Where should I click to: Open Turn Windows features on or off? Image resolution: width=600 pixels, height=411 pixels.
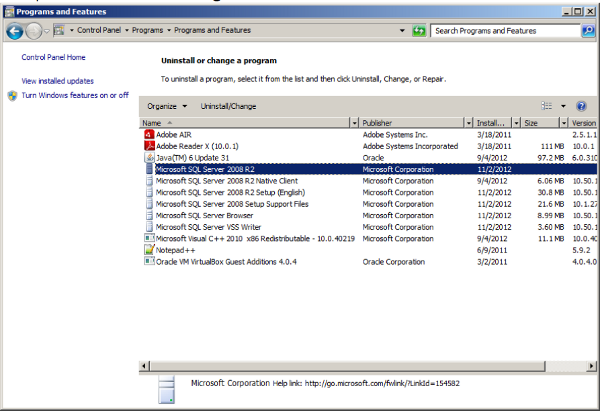coord(75,95)
